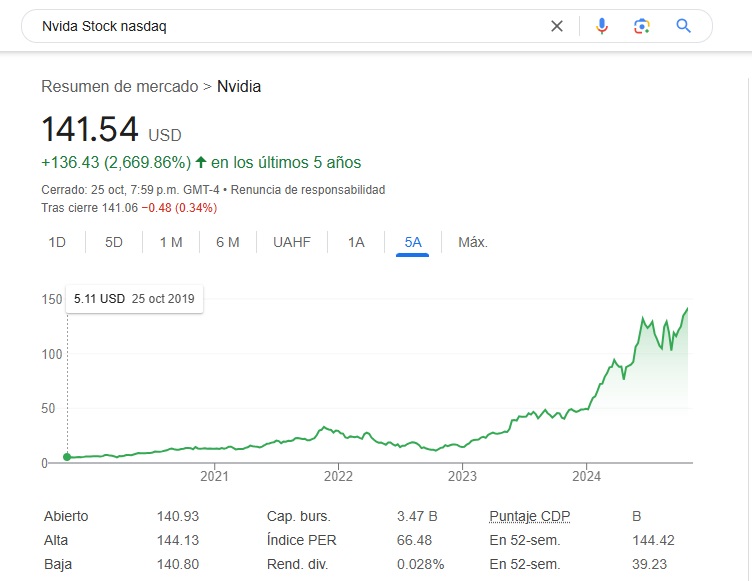752x581 pixels.
Task: Click the 141.54 USD price heading
Action: click(91, 129)
